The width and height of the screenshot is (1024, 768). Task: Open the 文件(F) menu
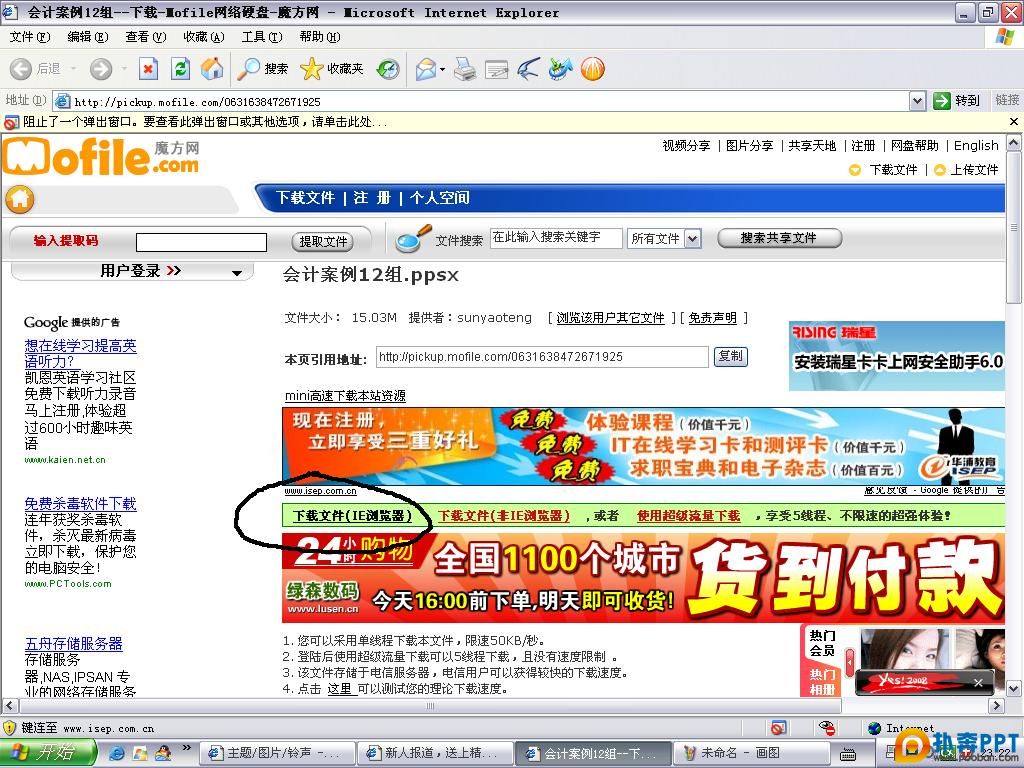pos(30,37)
